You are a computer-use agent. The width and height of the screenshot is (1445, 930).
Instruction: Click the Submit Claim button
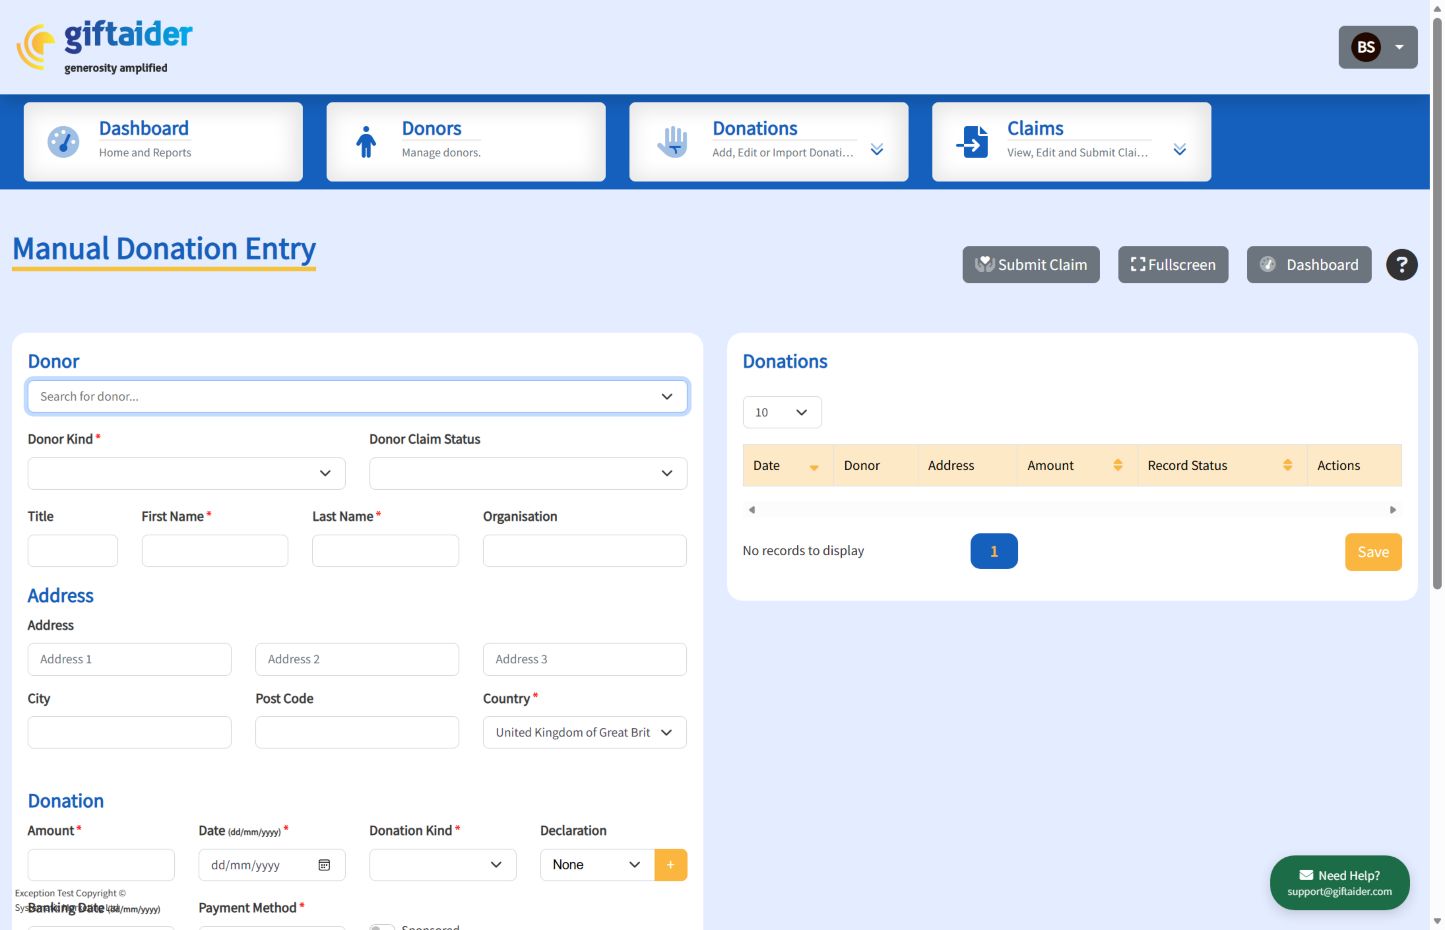(1031, 265)
